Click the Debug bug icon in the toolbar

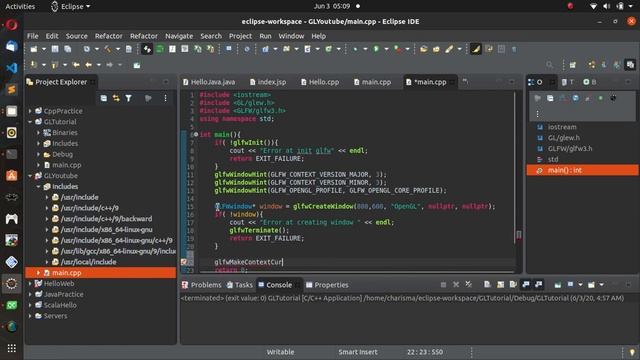point(355,49)
